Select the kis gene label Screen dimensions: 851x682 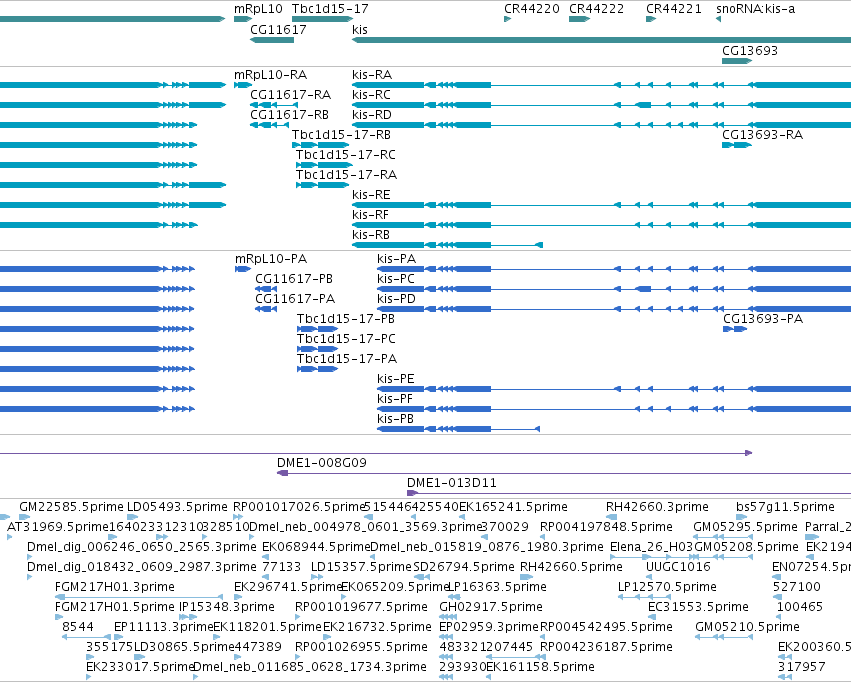point(360,29)
